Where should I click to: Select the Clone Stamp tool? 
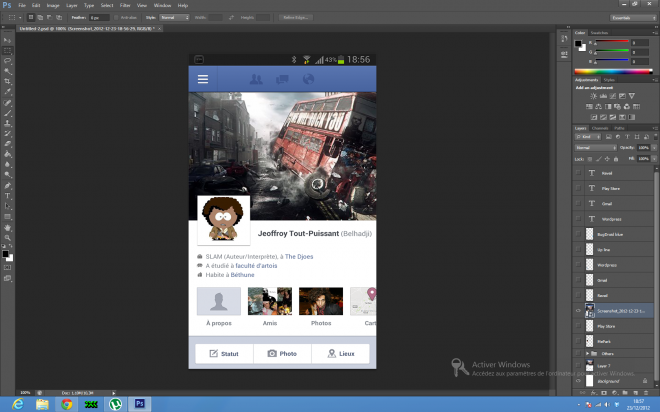click(8, 123)
